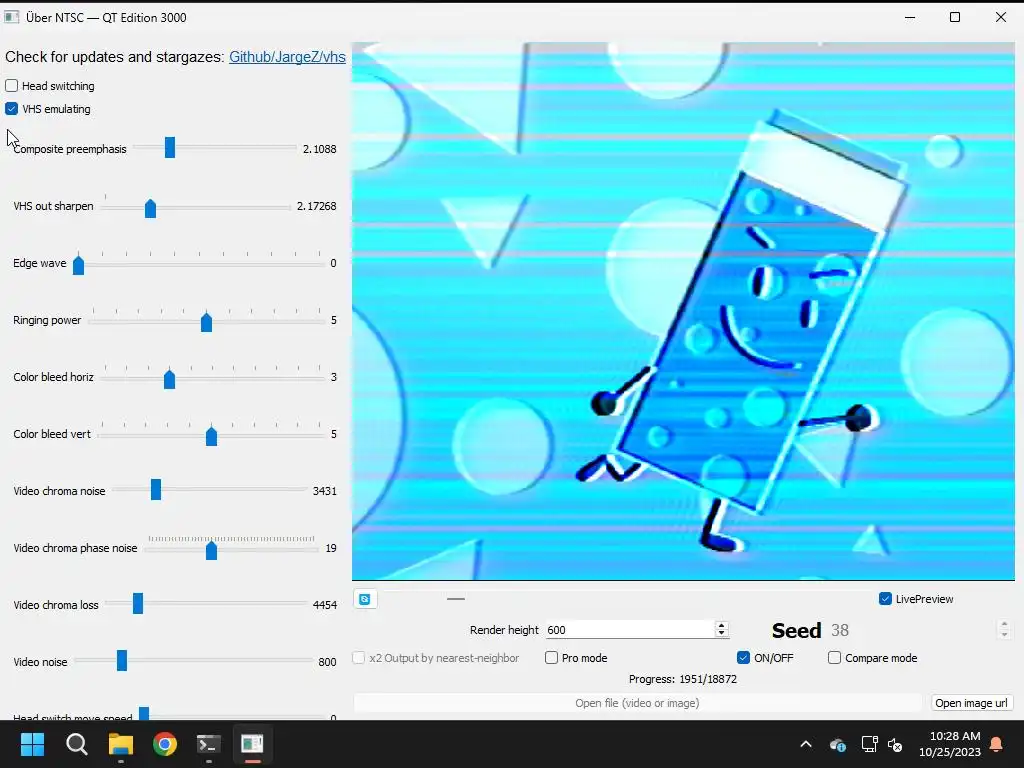This screenshot has height=768, width=1024.
Task: Click the VHS out sharpen slider handle
Action: (x=150, y=208)
